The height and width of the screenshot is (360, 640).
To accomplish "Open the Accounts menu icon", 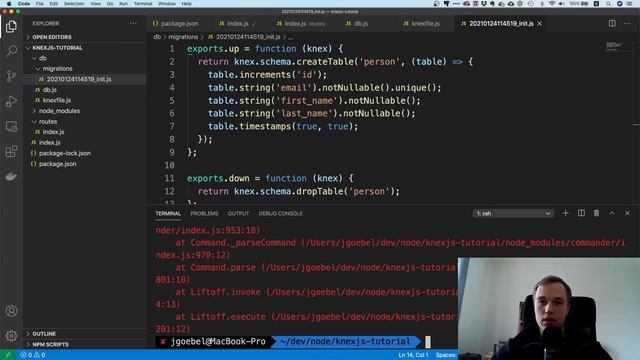I will [11, 311].
